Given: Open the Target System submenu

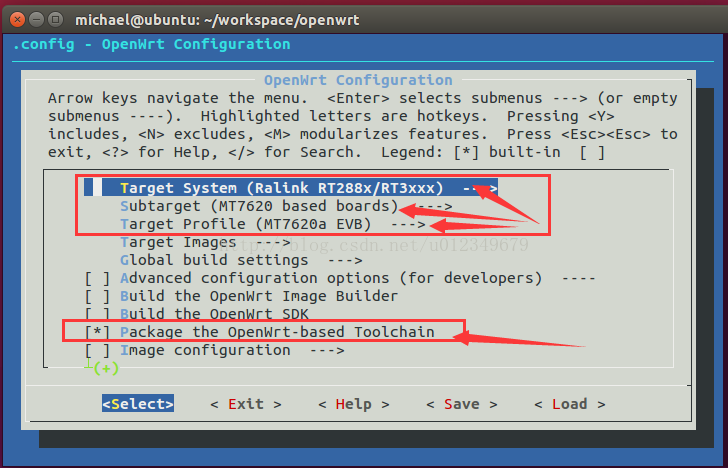Looking at the screenshot, I should click(x=291, y=188).
